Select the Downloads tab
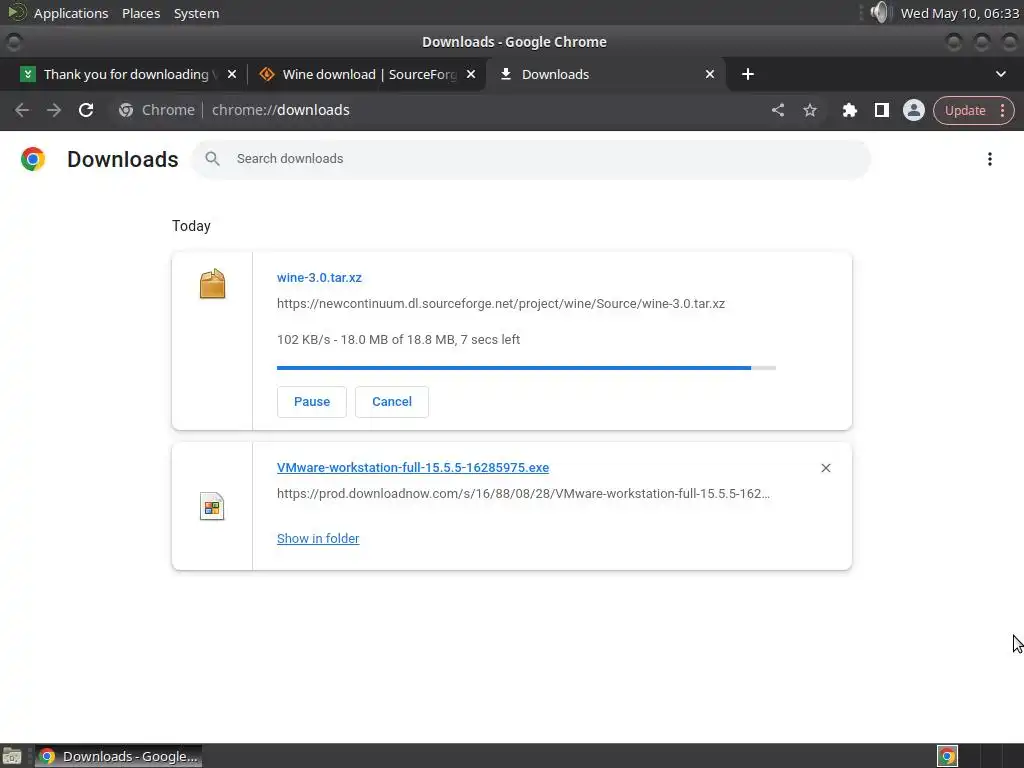The height and width of the screenshot is (768, 1024). click(x=605, y=74)
